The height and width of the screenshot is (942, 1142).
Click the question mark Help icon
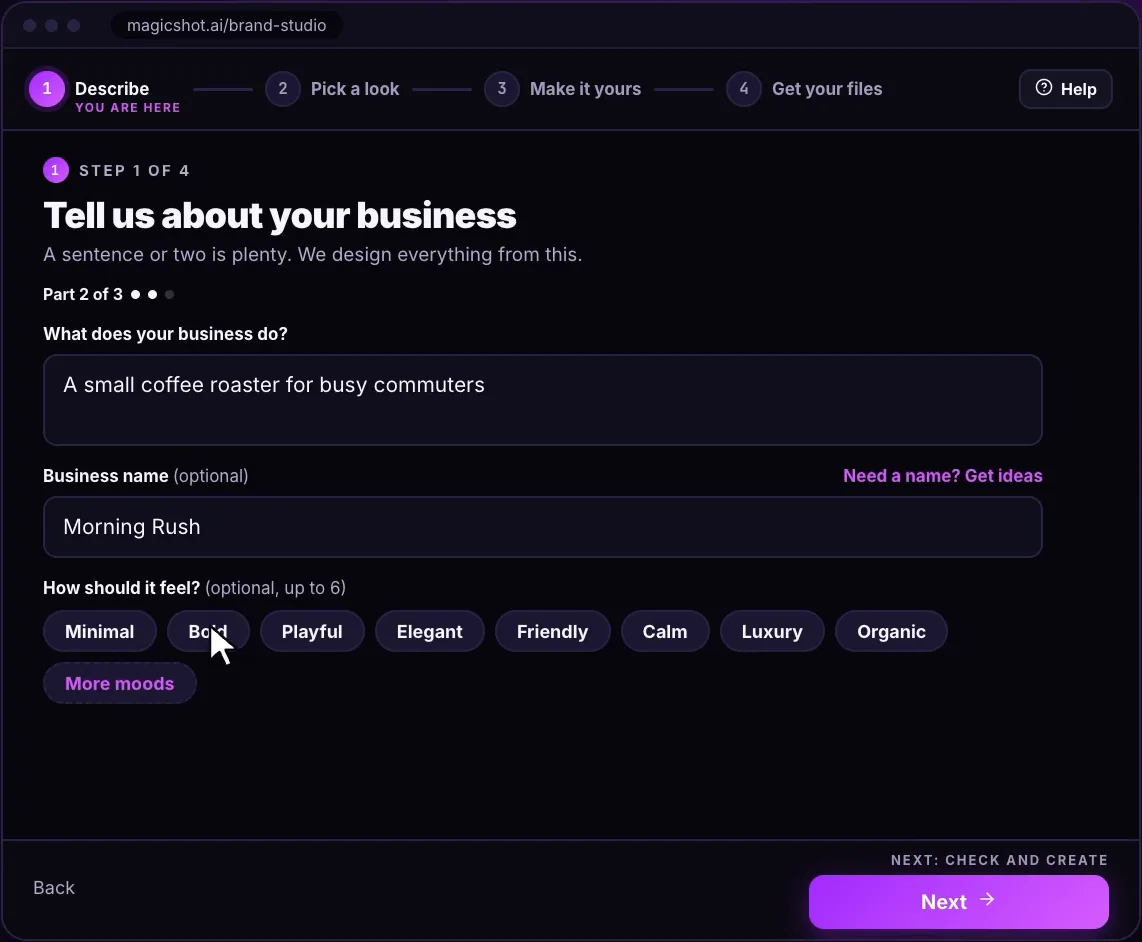point(1044,87)
